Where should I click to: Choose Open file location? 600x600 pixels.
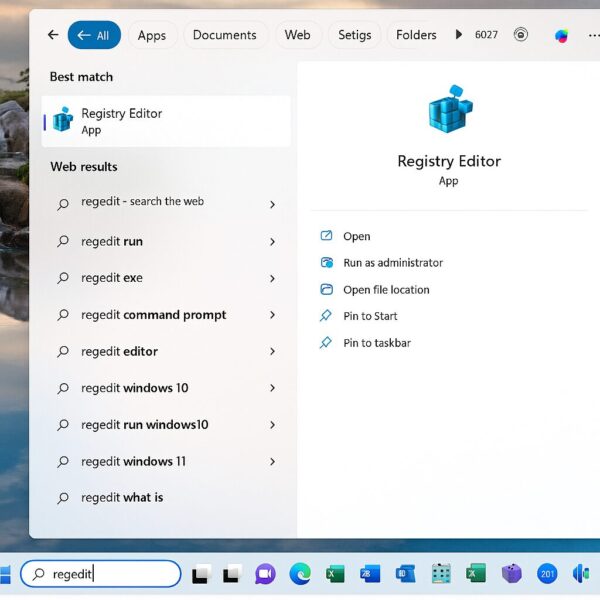coord(386,290)
